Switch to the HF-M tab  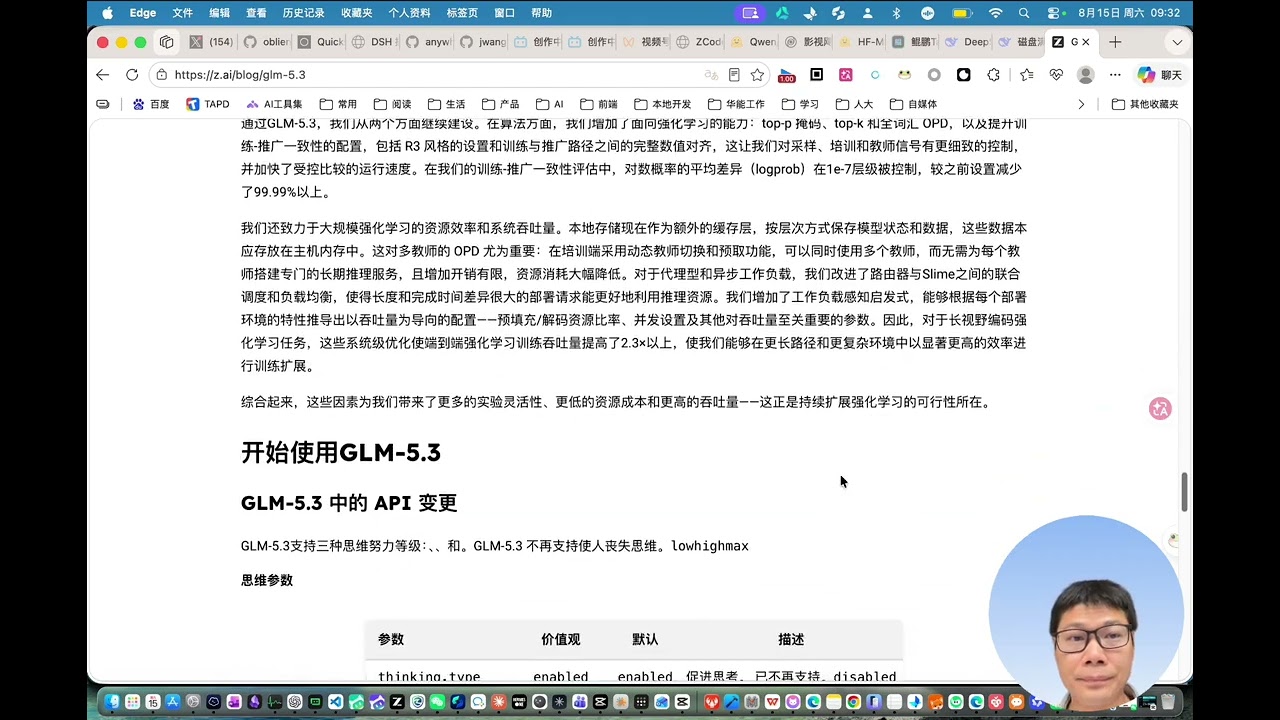click(860, 42)
